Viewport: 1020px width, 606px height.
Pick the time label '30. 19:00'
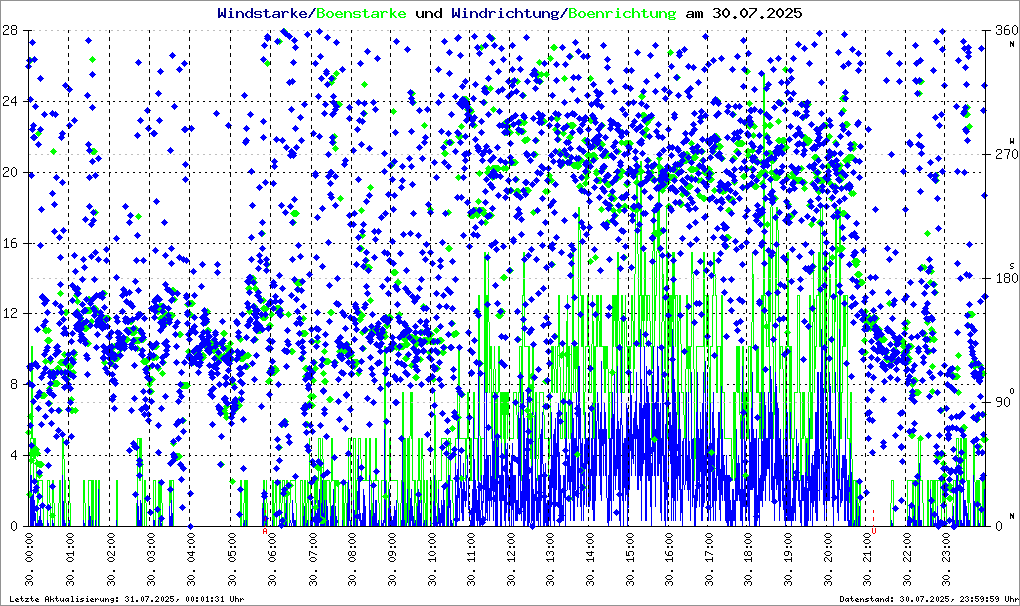[x=788, y=559]
